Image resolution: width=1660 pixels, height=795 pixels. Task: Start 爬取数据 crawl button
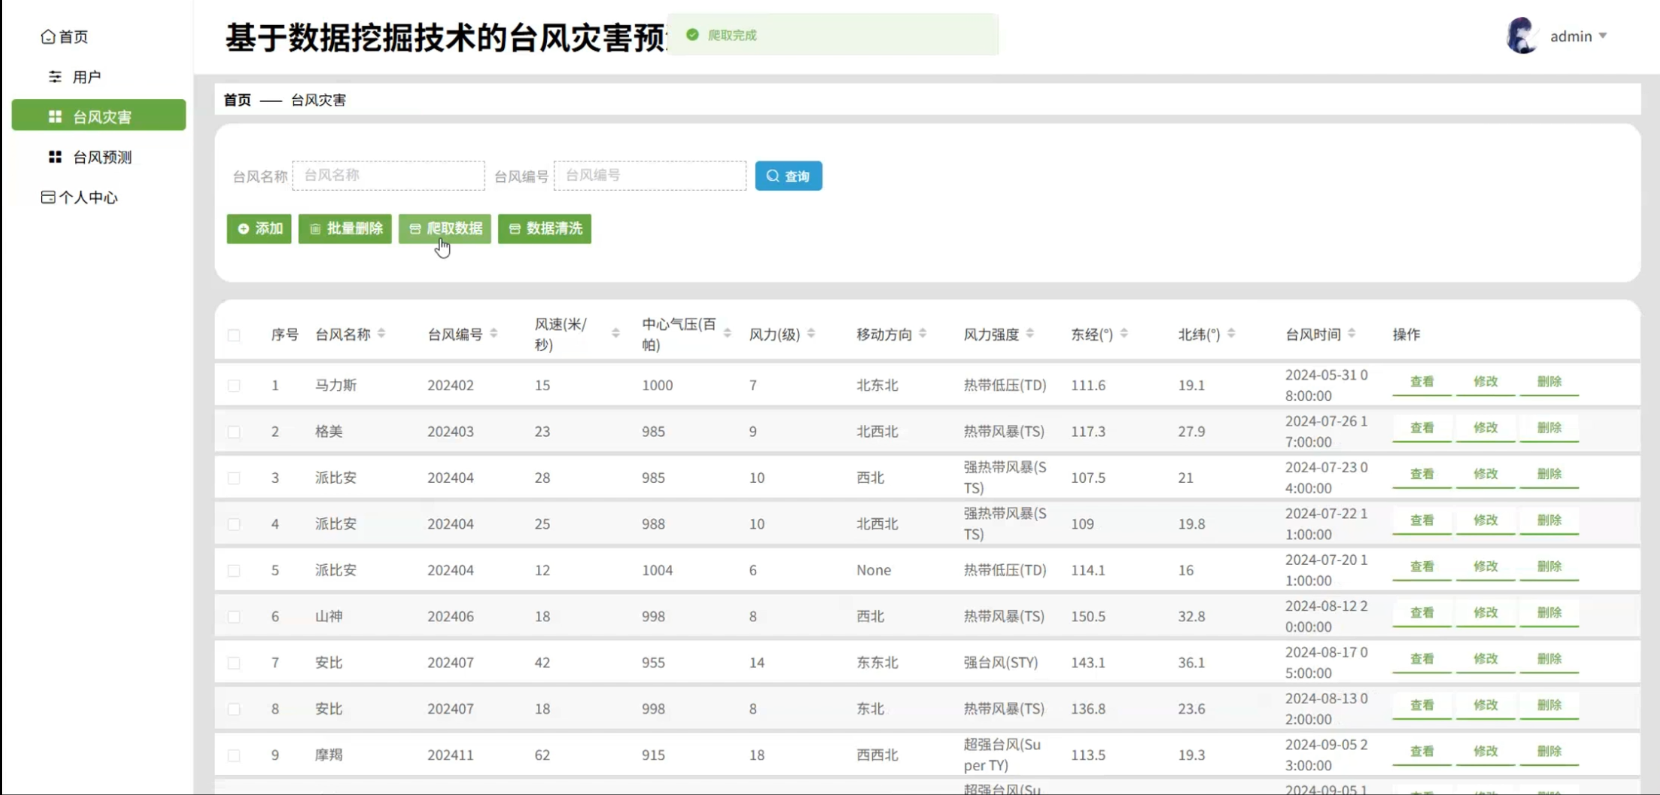point(445,229)
